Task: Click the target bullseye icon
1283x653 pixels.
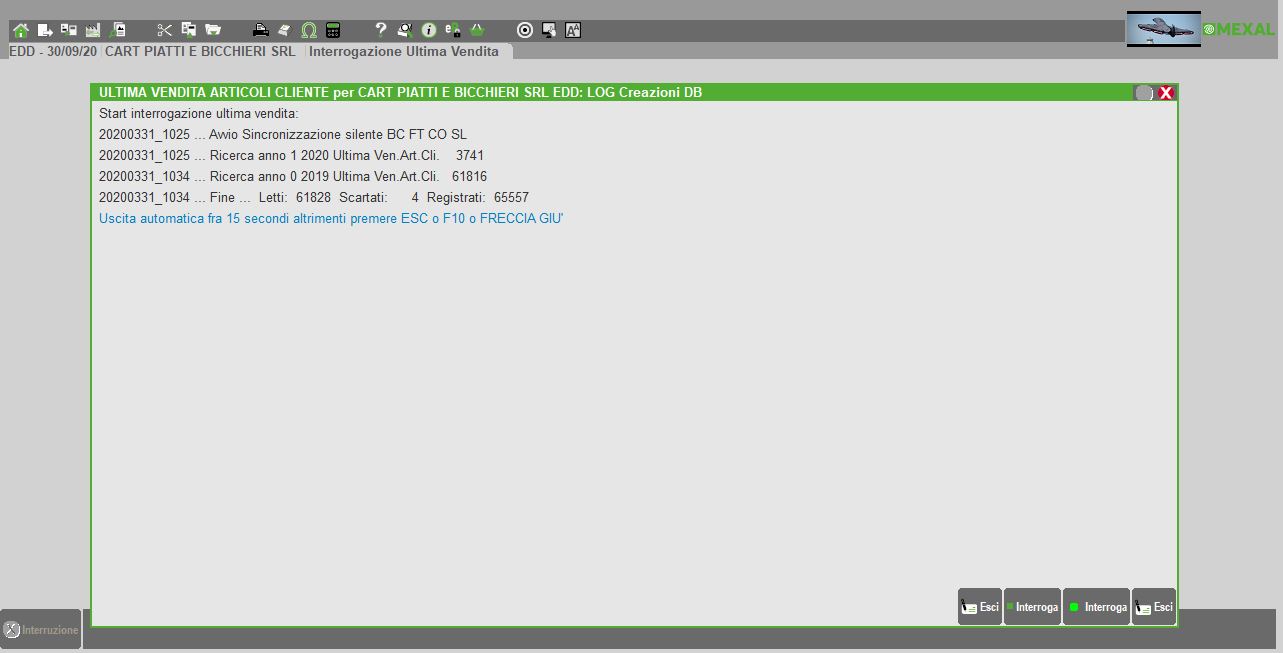Action: coord(525,30)
